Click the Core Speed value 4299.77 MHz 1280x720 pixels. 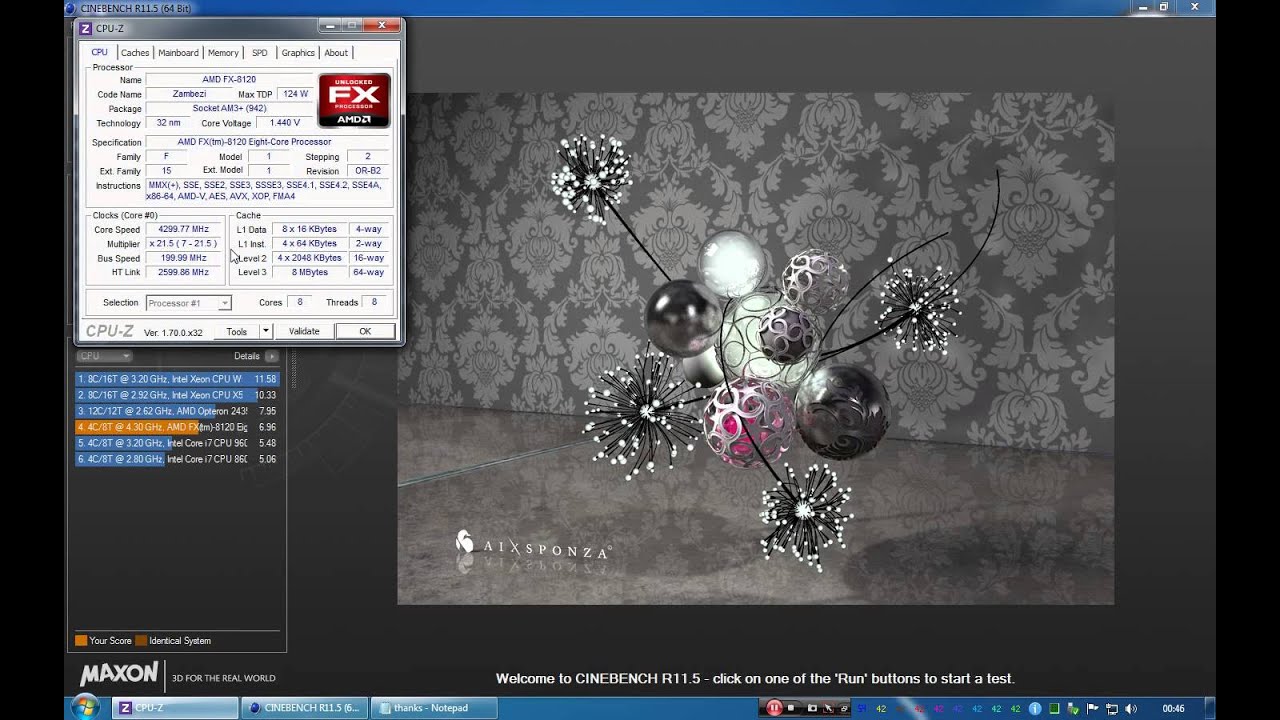click(x=183, y=229)
